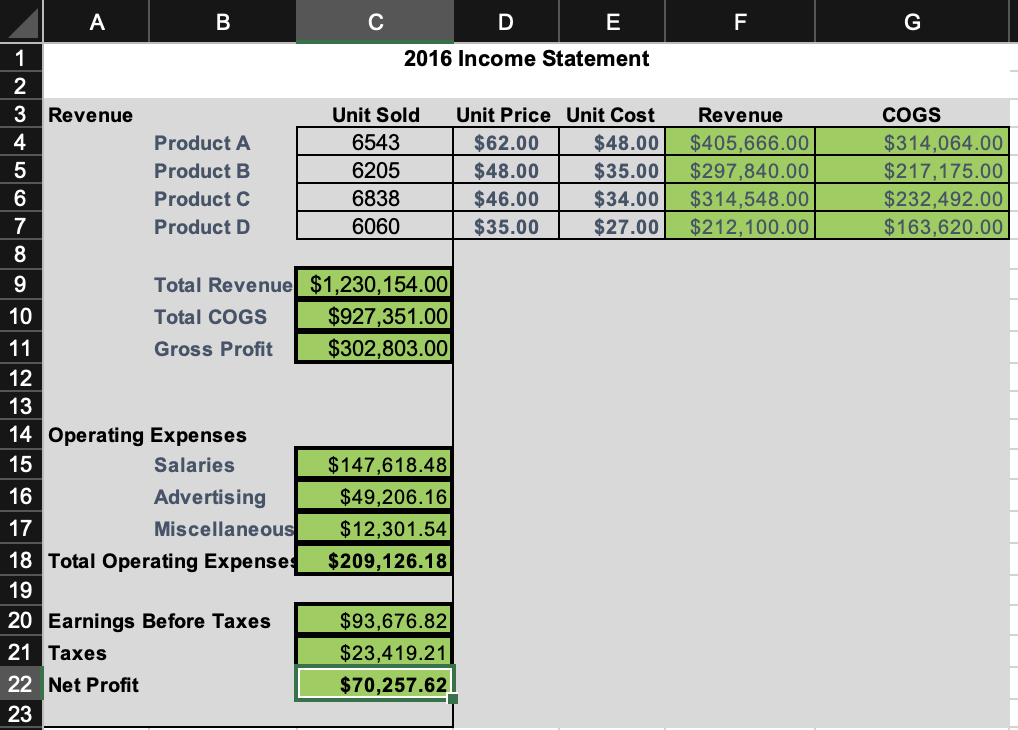Click the Advertising label

tap(210, 497)
